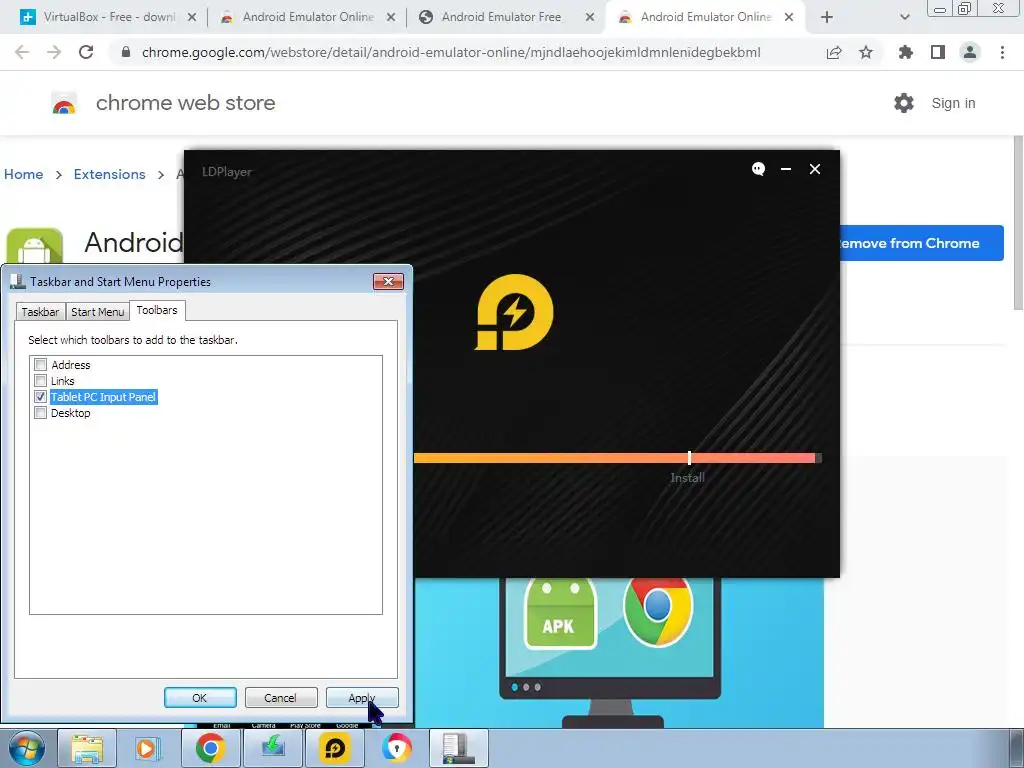Click OK in Taskbar Properties dialog

point(200,697)
